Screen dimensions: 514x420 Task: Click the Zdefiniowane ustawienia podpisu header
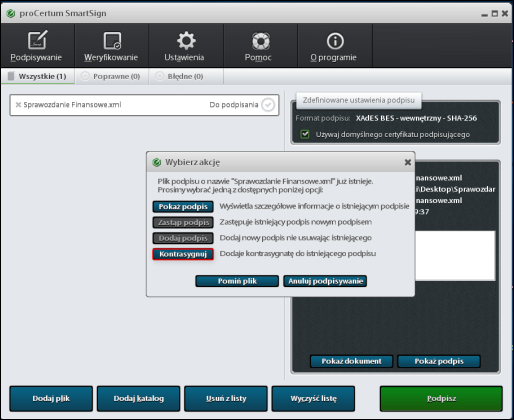point(359,100)
